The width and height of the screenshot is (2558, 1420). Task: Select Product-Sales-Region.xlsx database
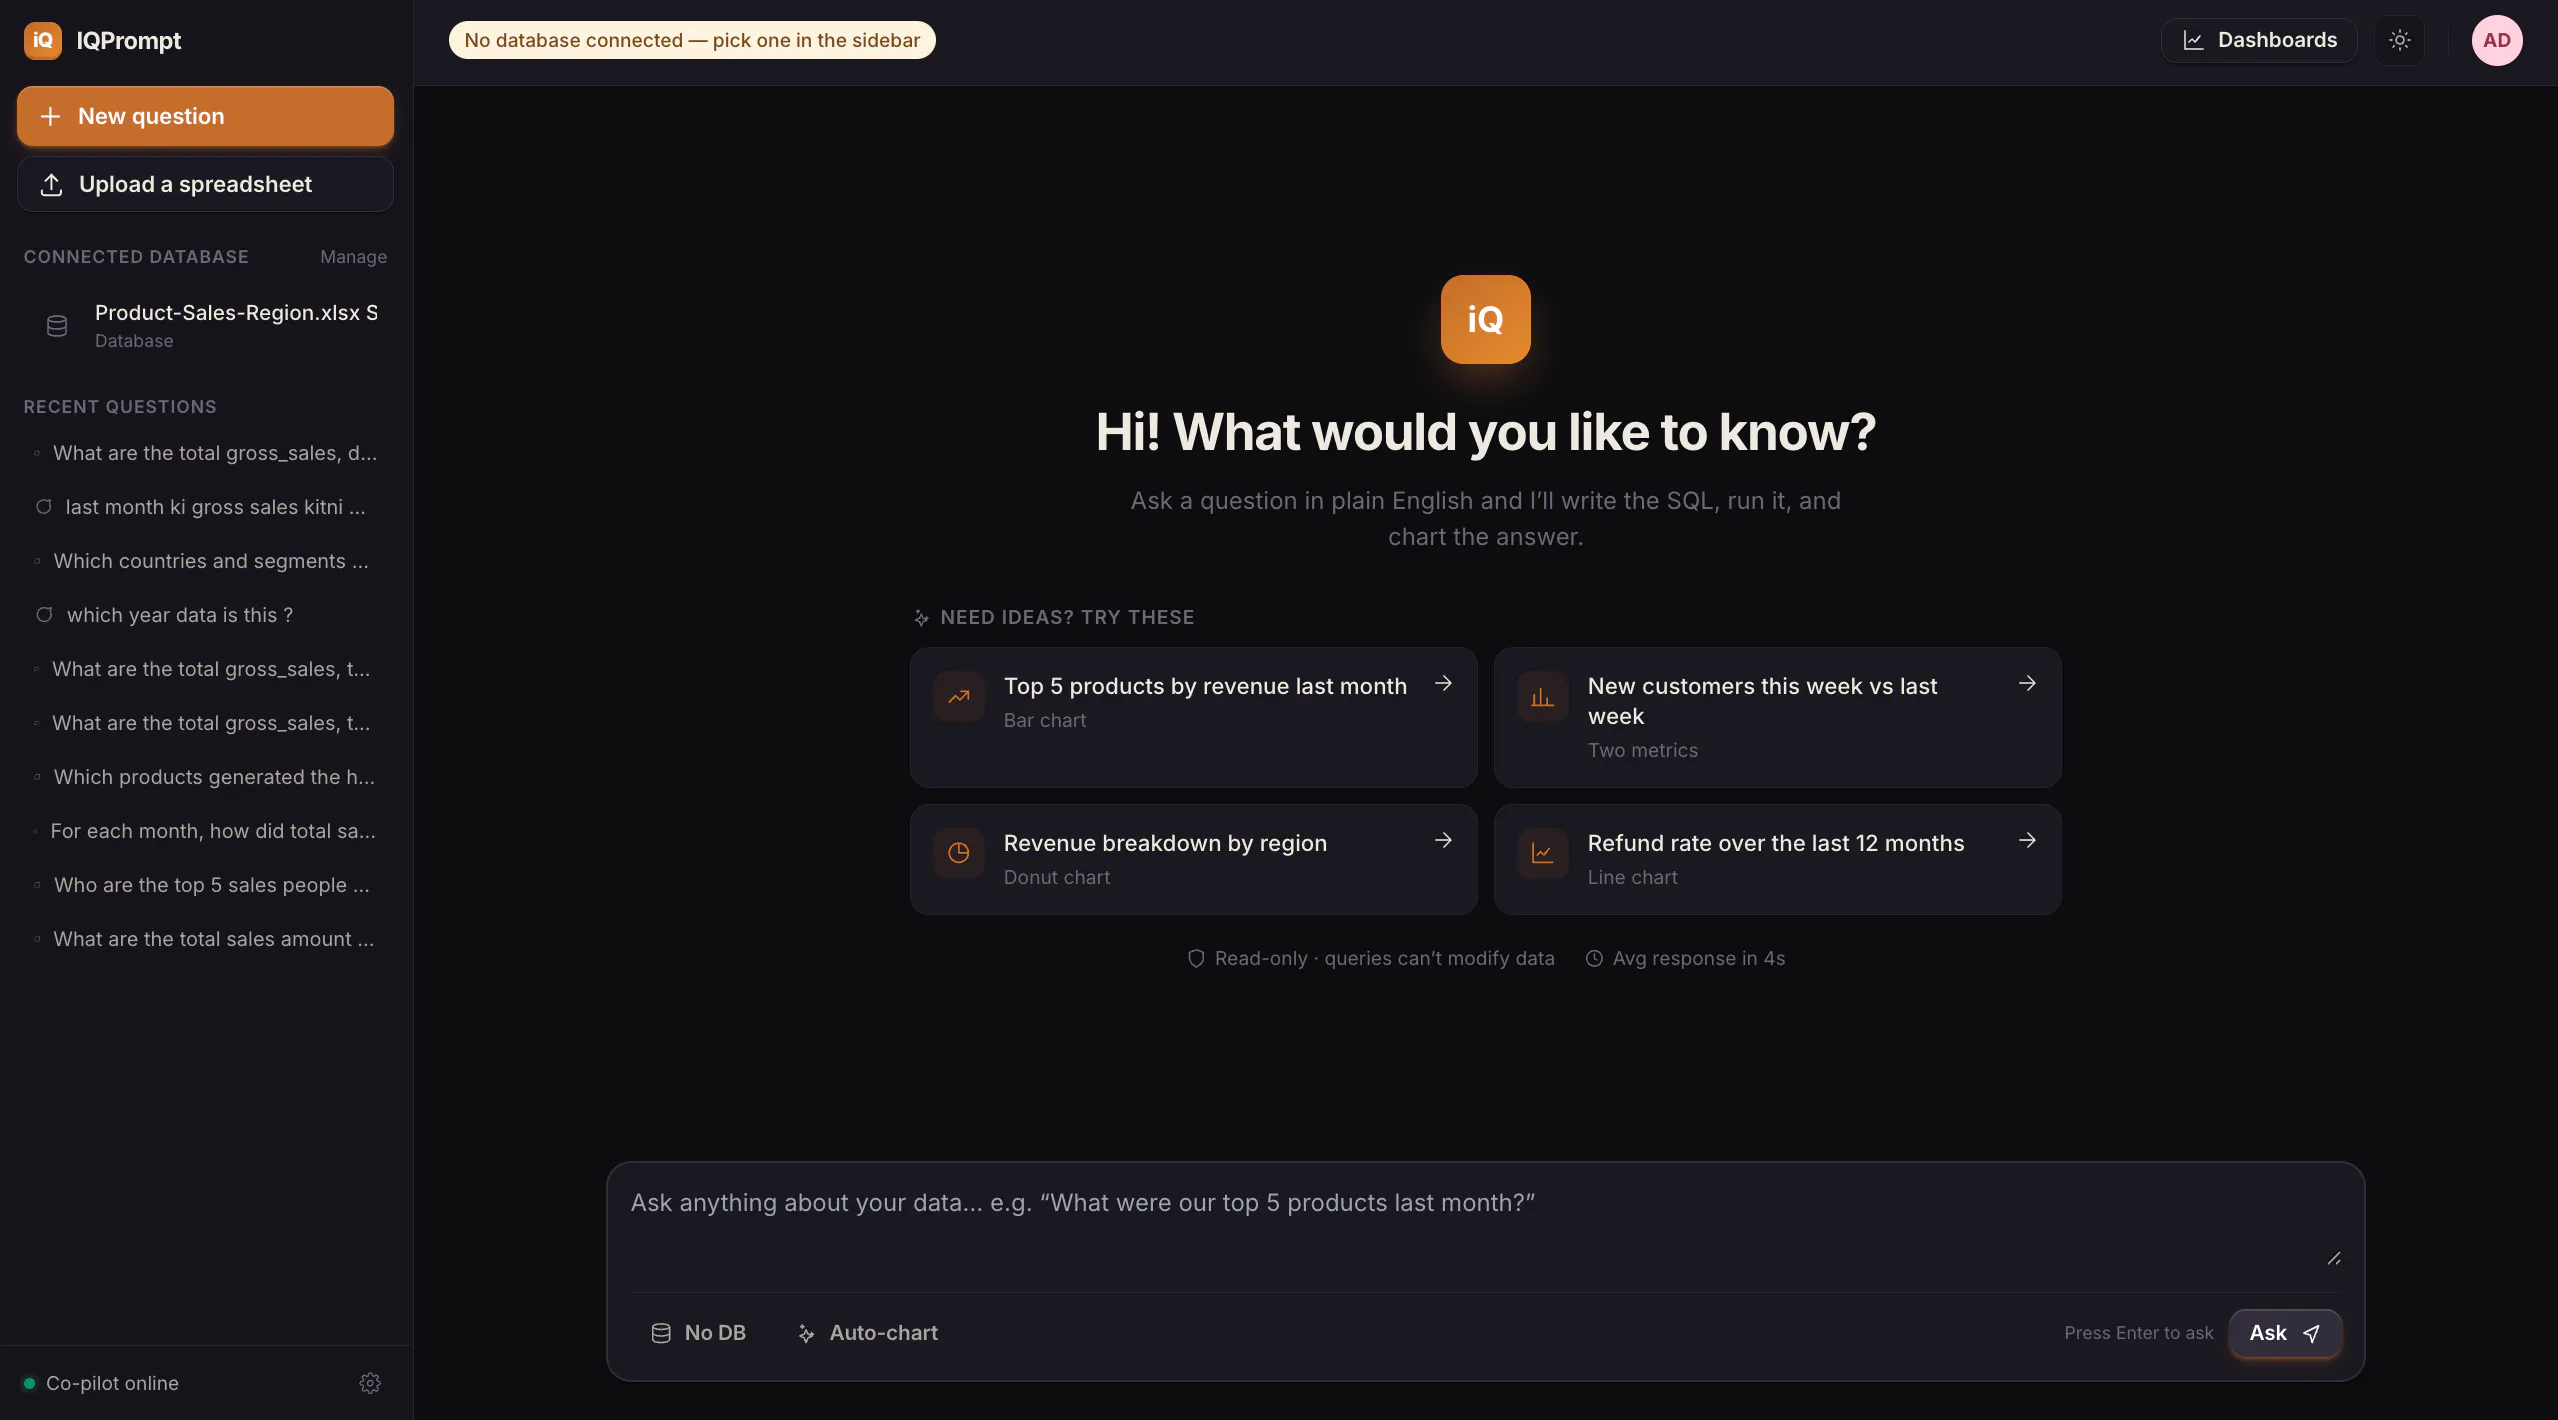click(x=205, y=325)
